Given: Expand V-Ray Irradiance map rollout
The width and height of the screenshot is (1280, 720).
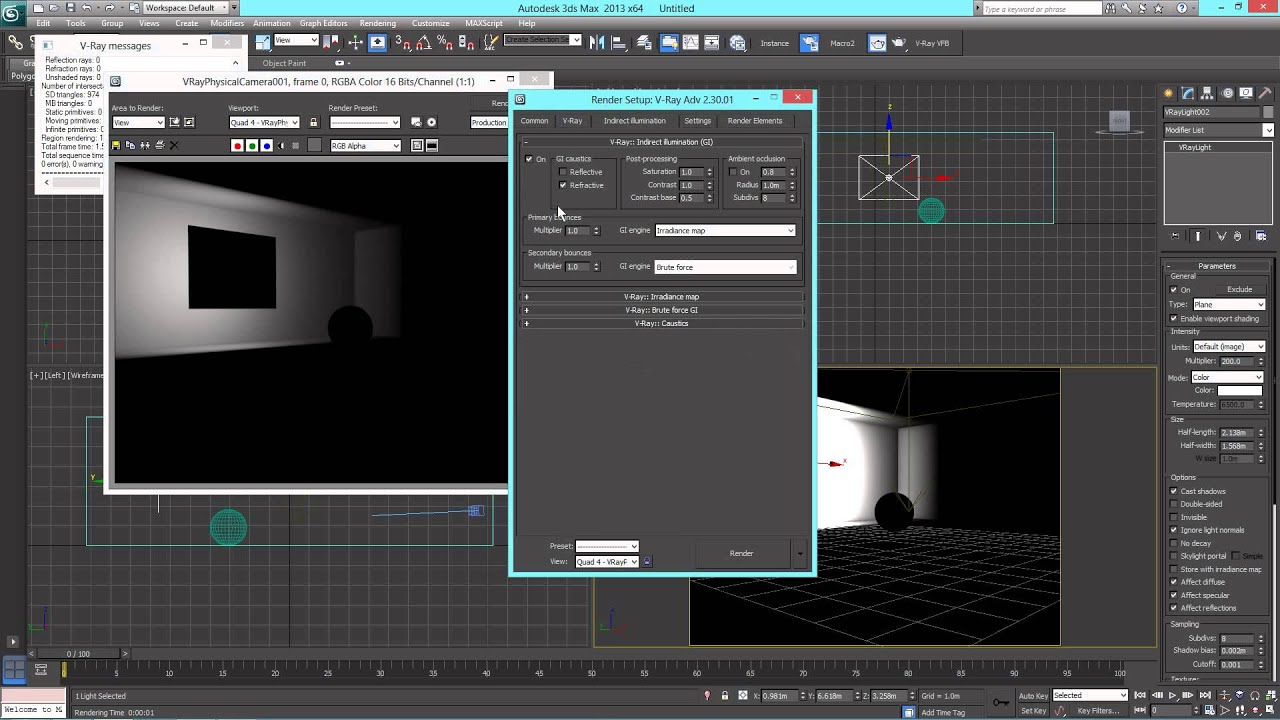Looking at the screenshot, I should click(x=662, y=297).
